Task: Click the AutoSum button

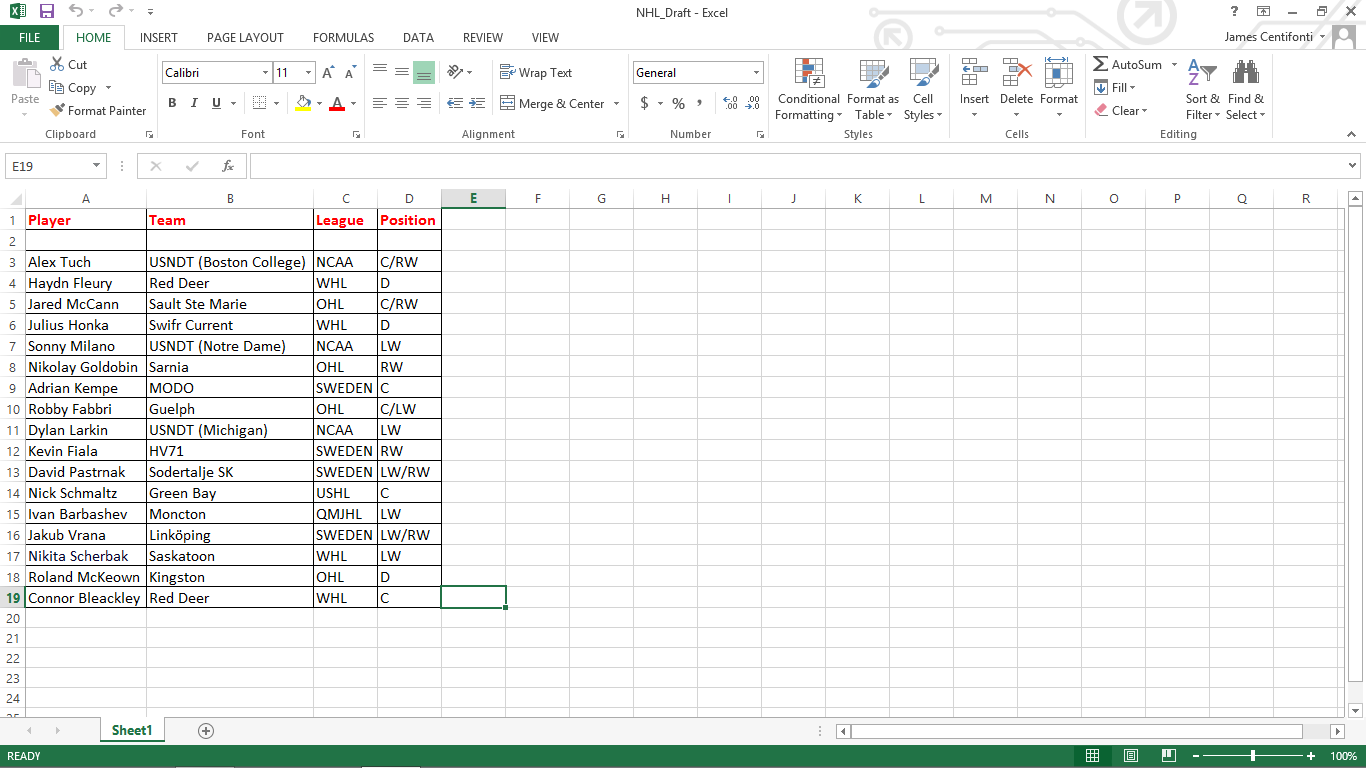Action: pos(1128,65)
